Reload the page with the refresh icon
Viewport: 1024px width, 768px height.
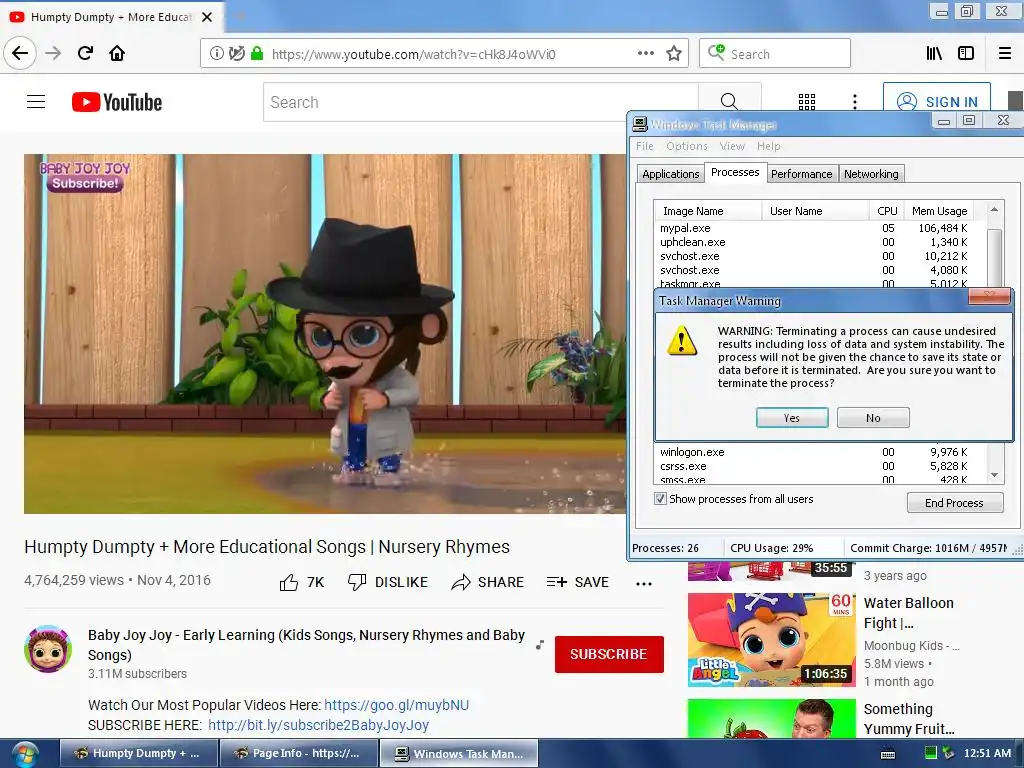coord(85,53)
